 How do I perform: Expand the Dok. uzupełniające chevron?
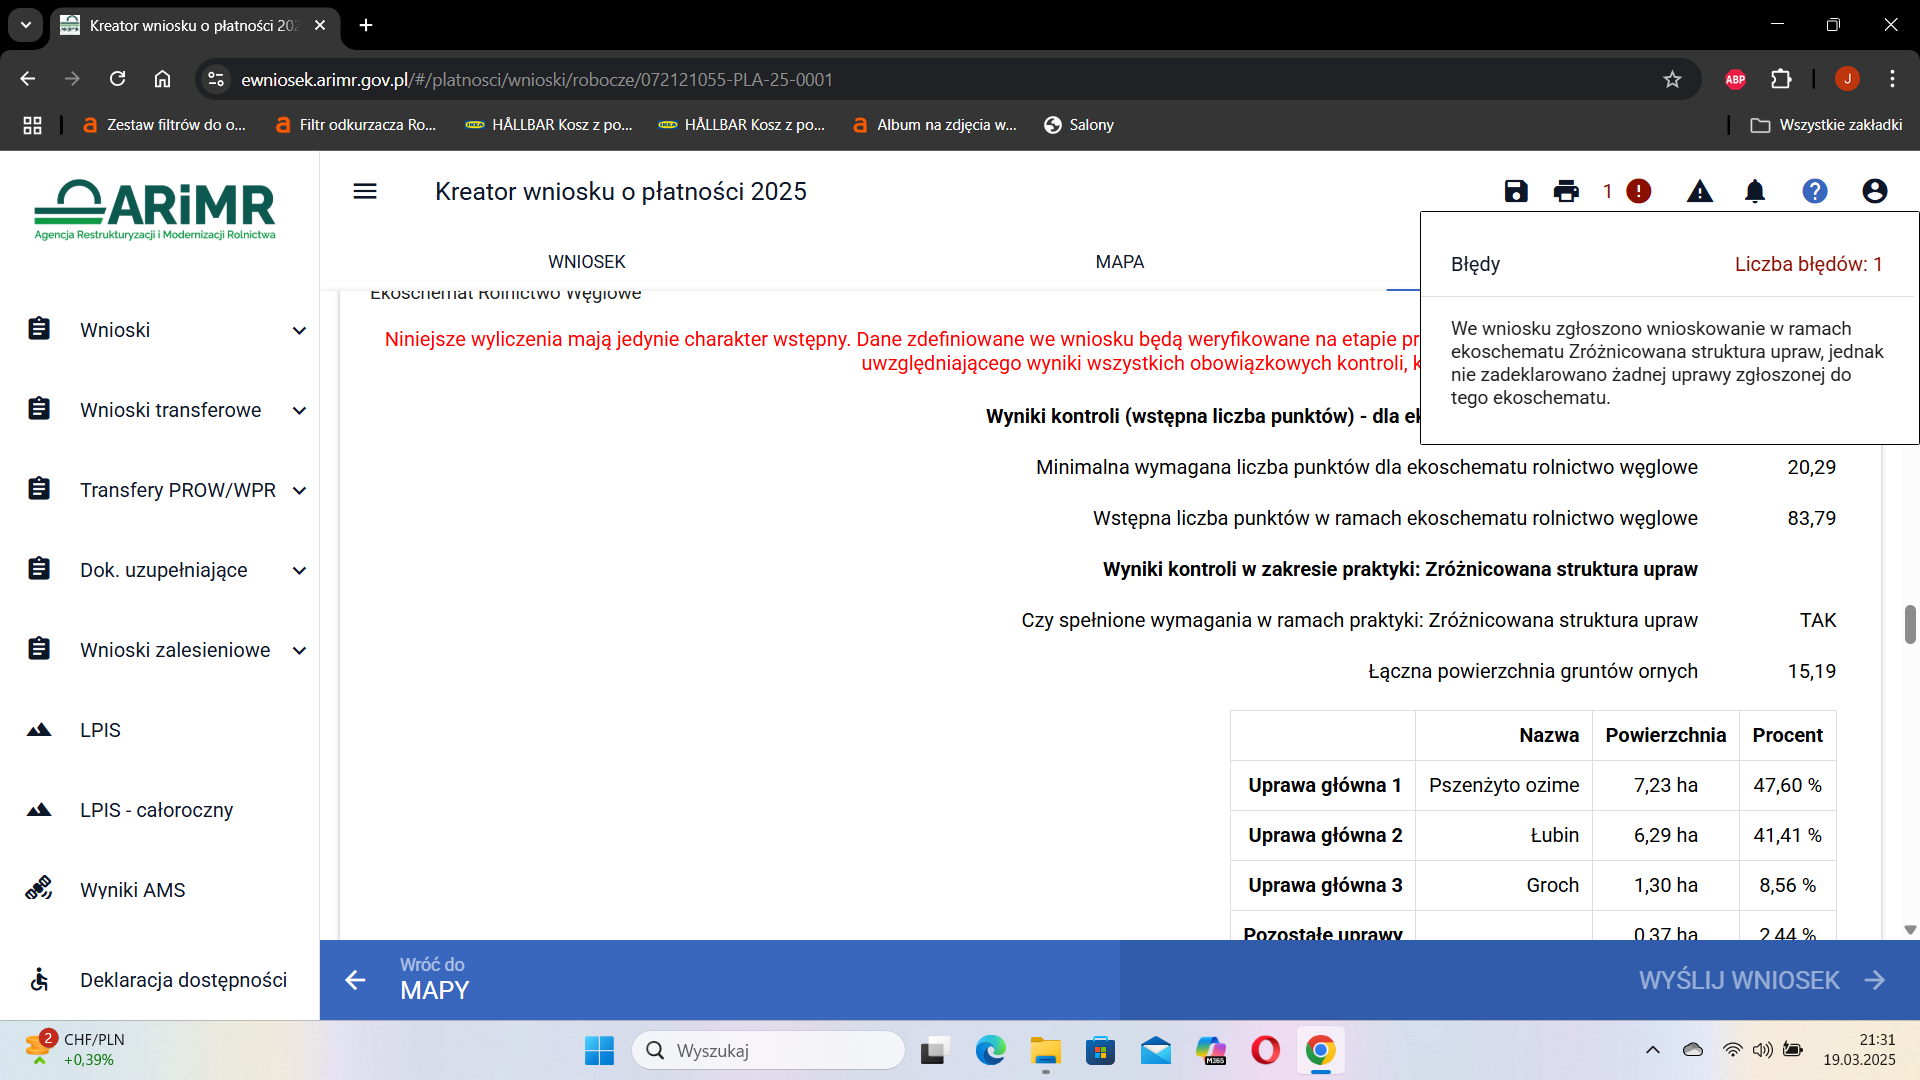coord(299,570)
